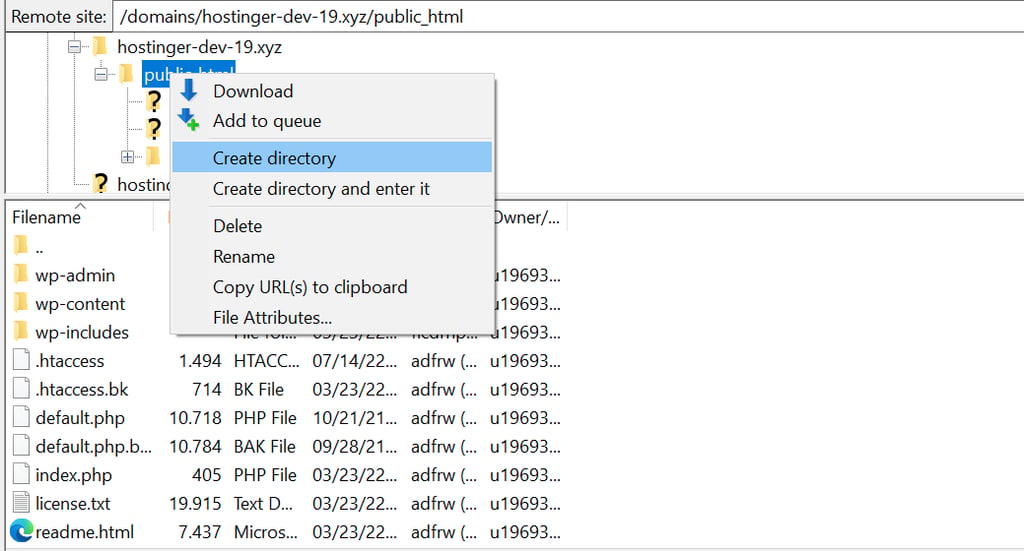Viewport: 1024px width, 551px height.
Task: Click folder icon beside the plus expander
Action: (x=153, y=156)
